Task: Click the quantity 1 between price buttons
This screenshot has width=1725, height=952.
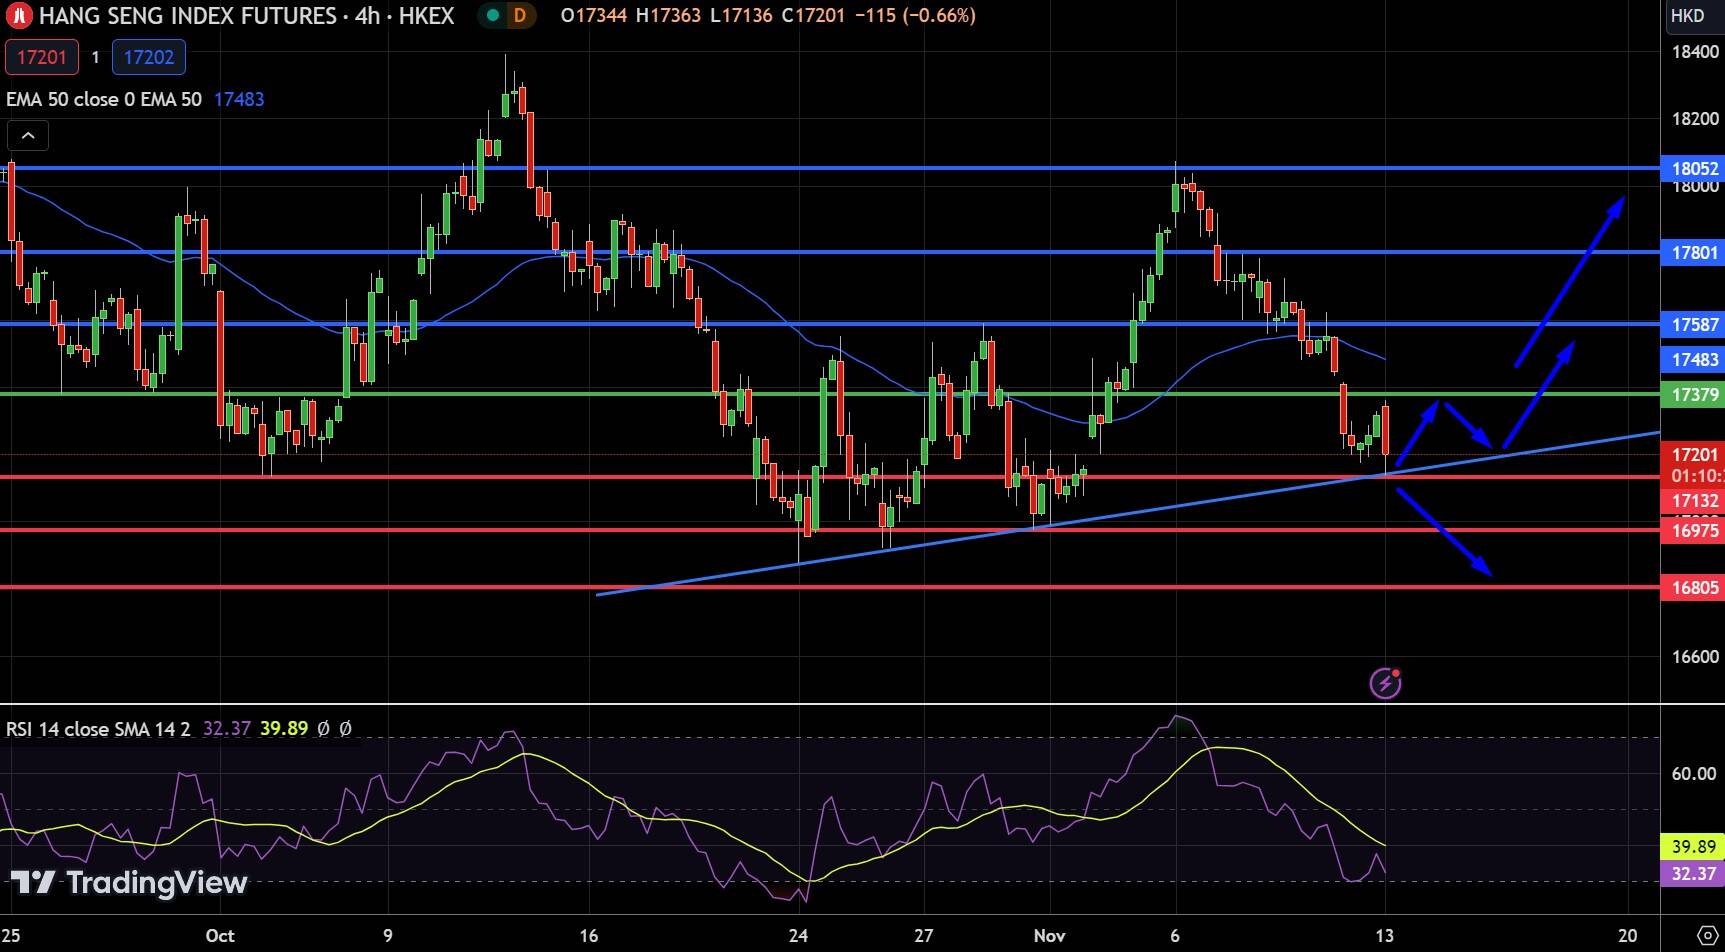Action: pos(95,57)
